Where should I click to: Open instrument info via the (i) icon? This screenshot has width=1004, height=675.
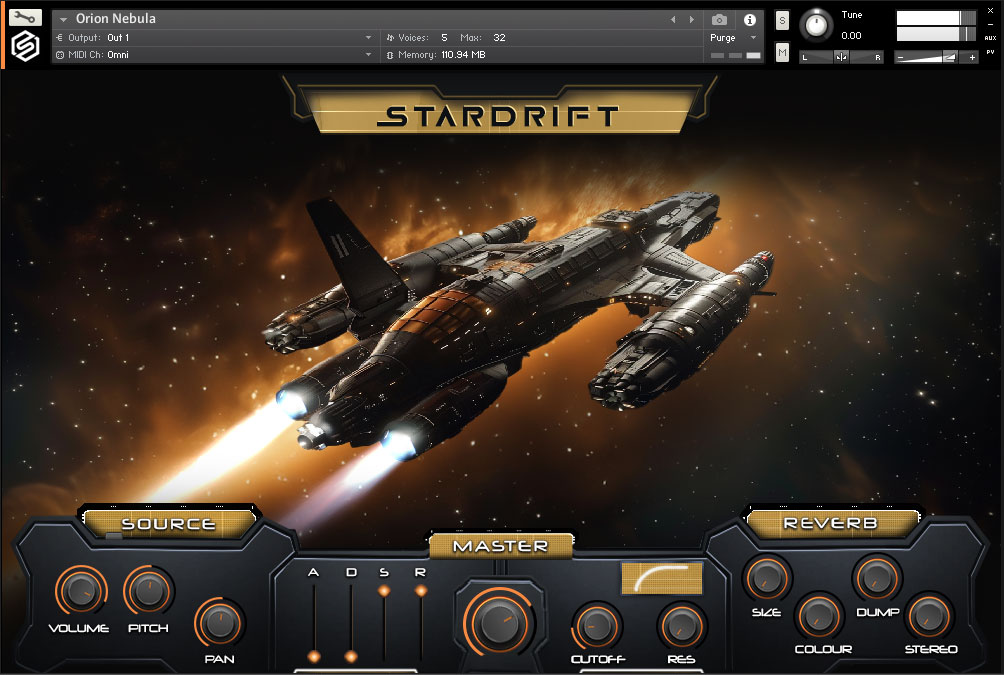tap(748, 18)
